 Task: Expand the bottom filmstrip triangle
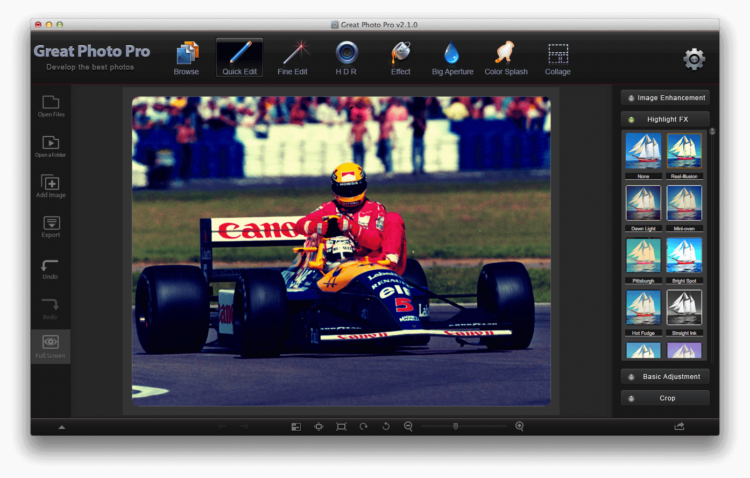[62, 427]
